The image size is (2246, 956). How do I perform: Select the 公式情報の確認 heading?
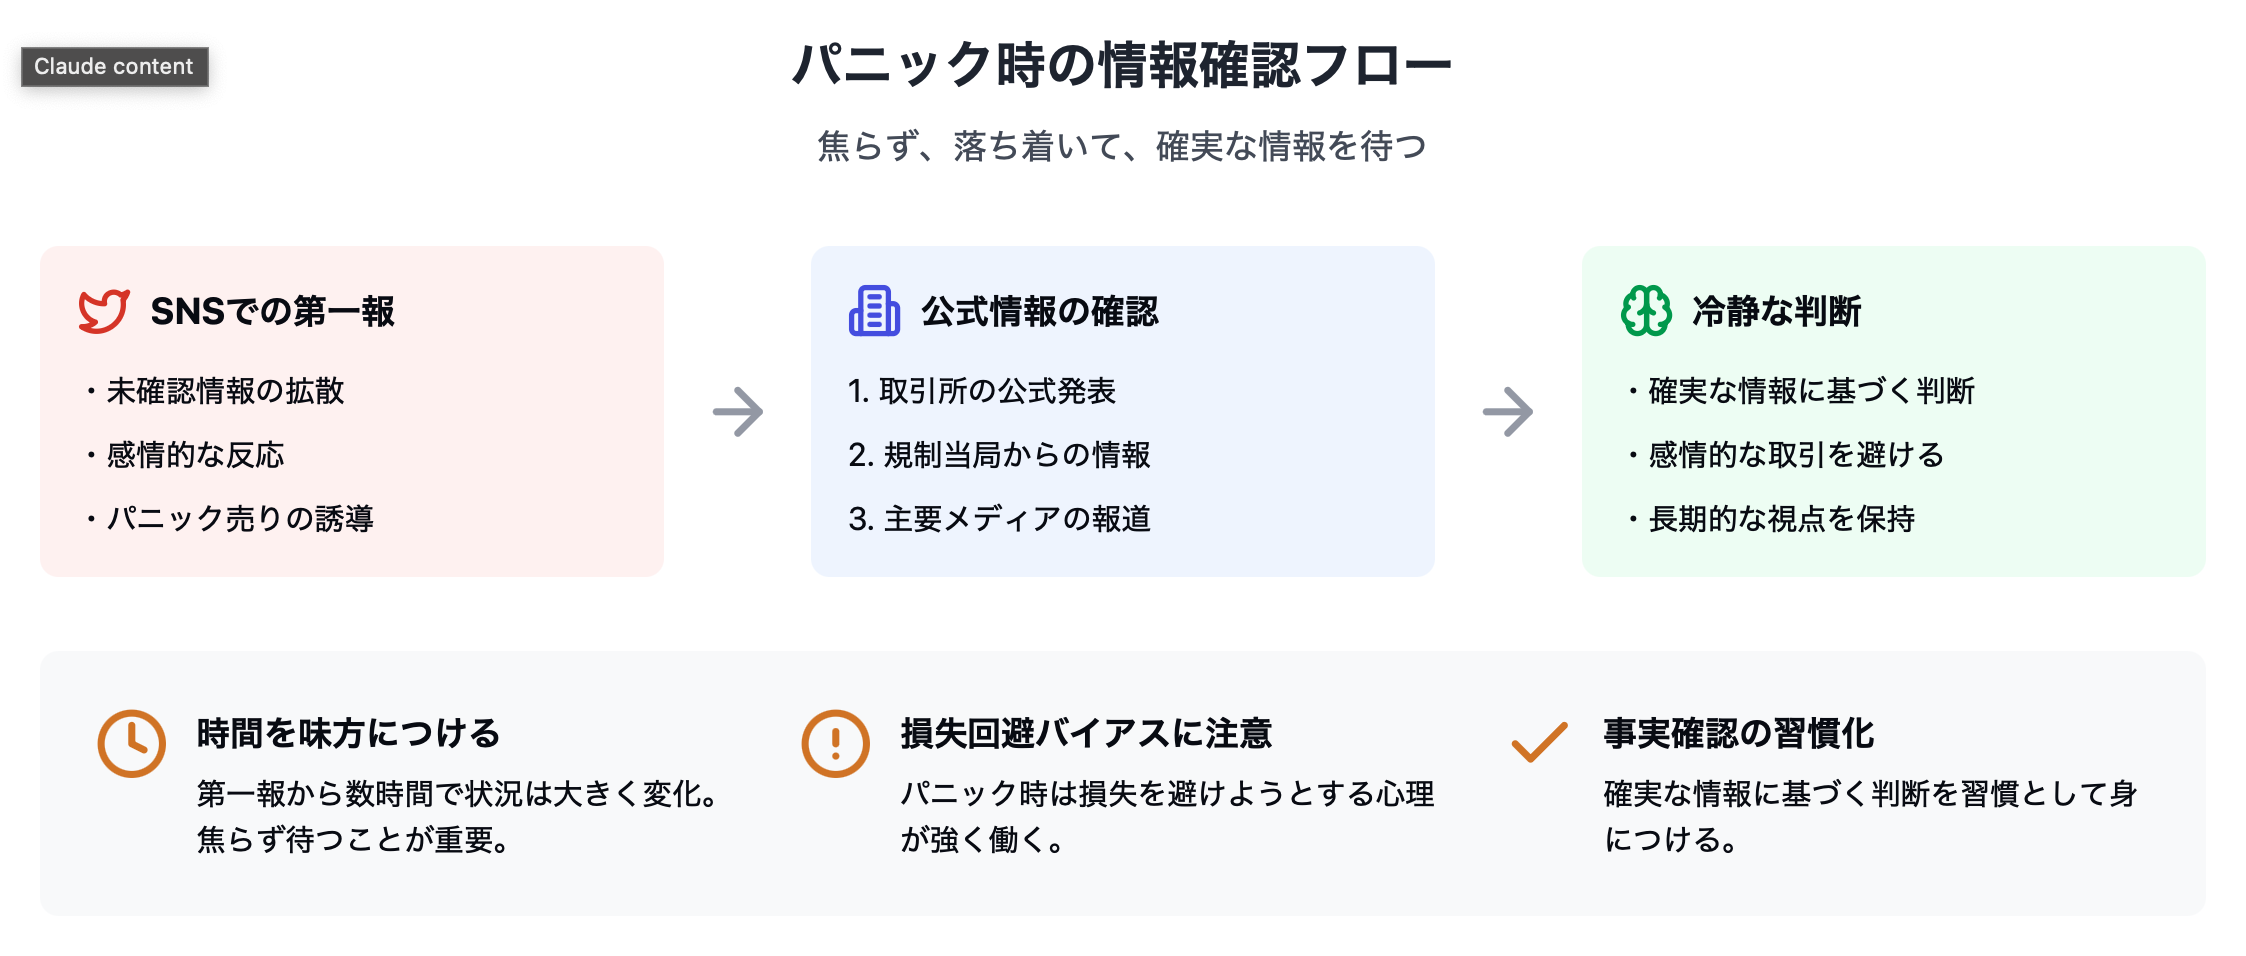pos(1040,312)
